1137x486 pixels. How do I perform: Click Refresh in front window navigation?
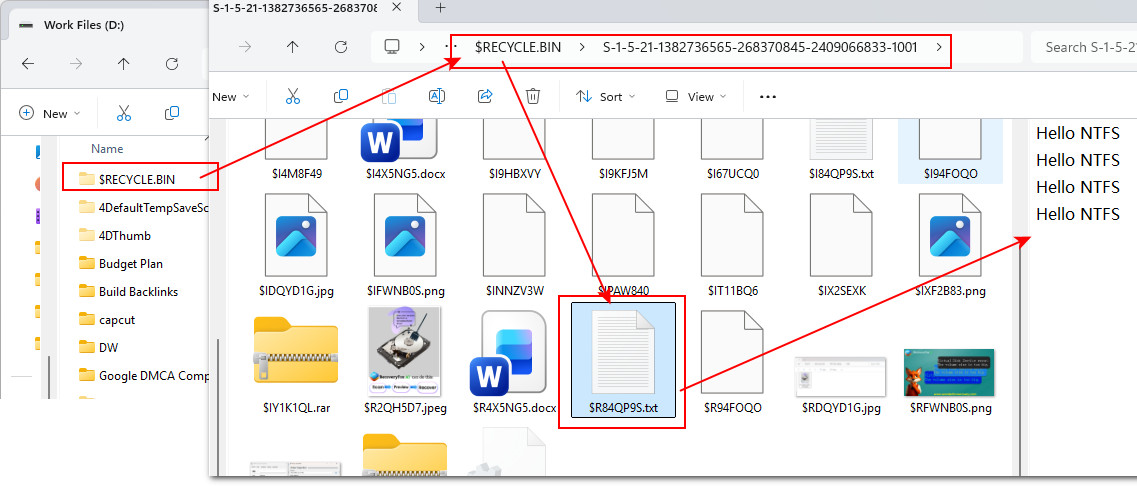click(340, 47)
